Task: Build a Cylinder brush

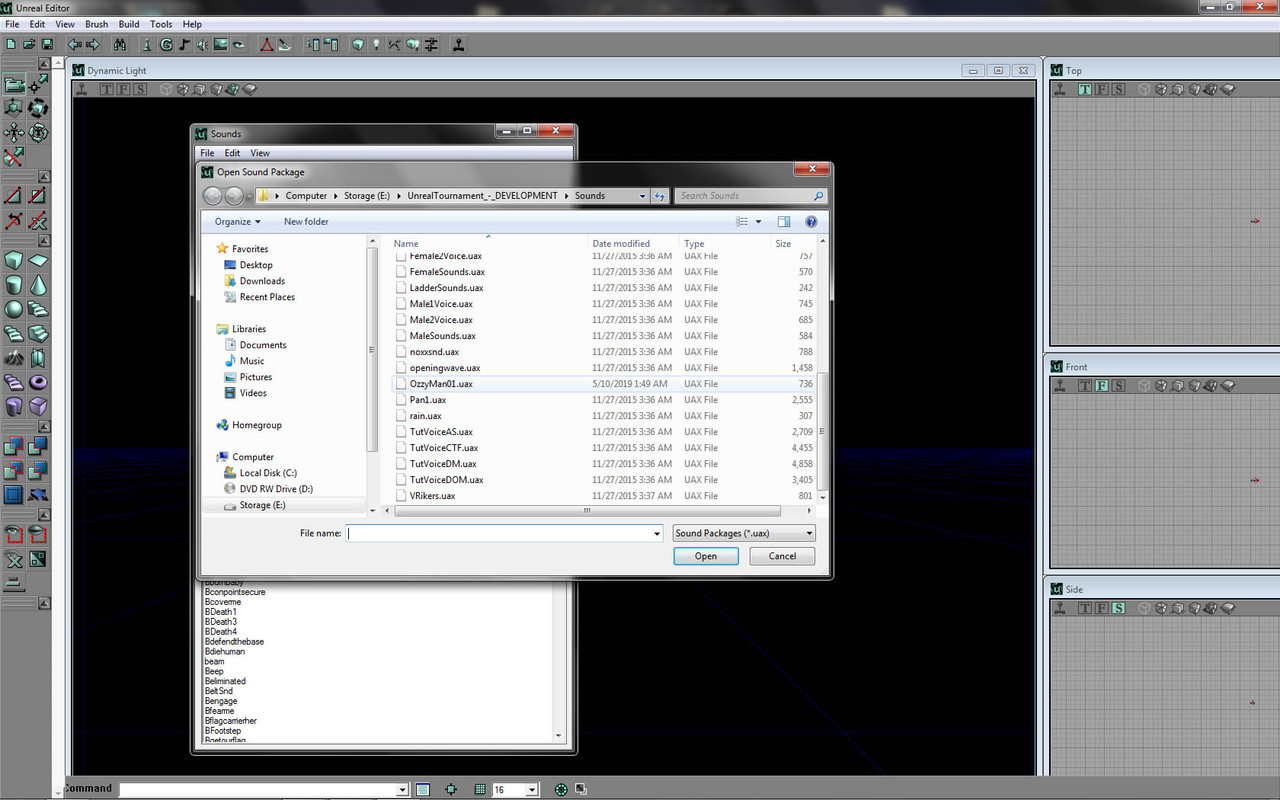Action: coord(14,285)
